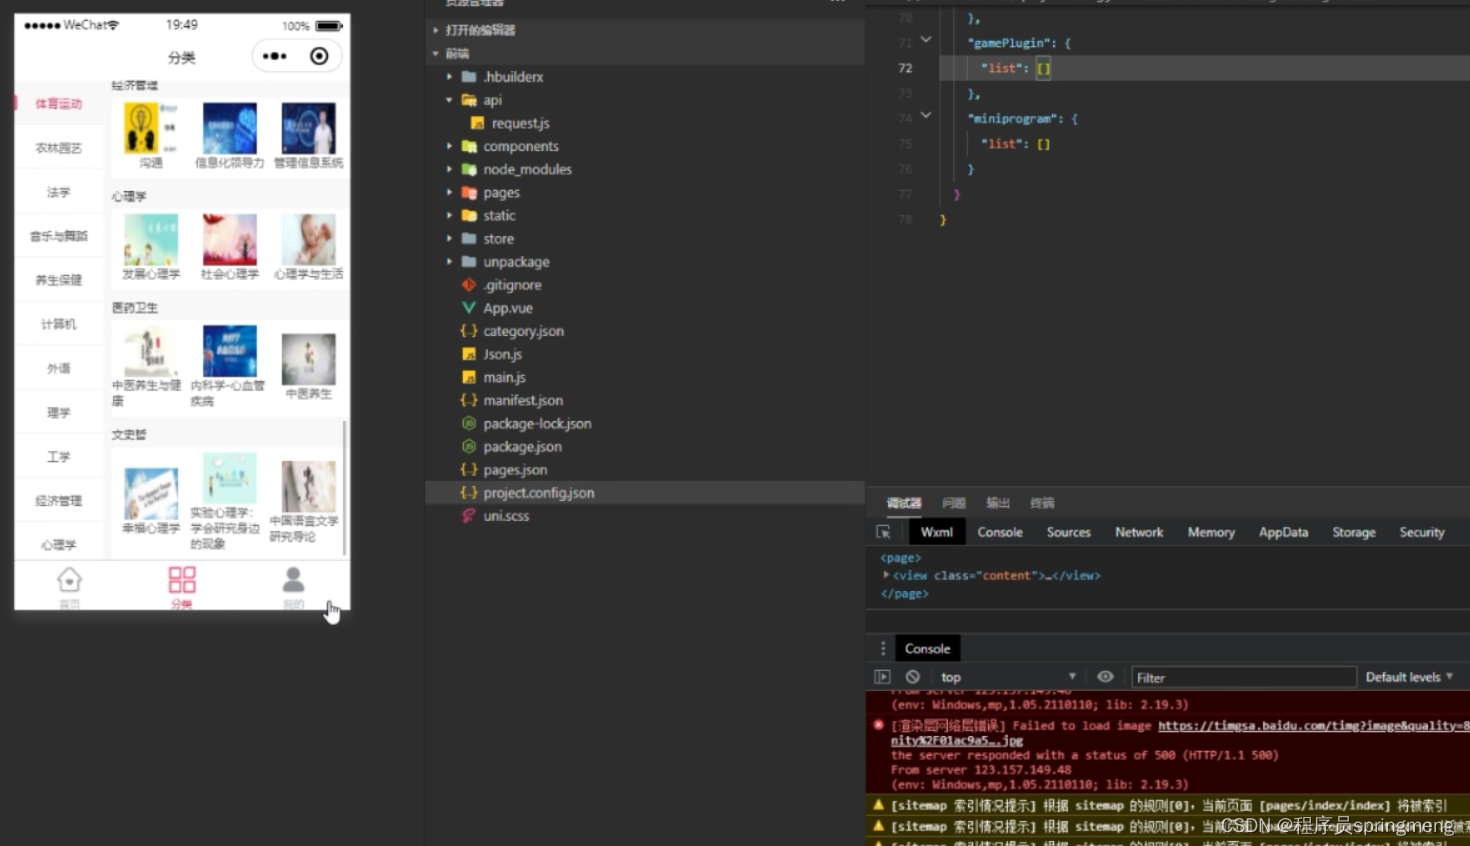Expand the static folder

point(450,215)
